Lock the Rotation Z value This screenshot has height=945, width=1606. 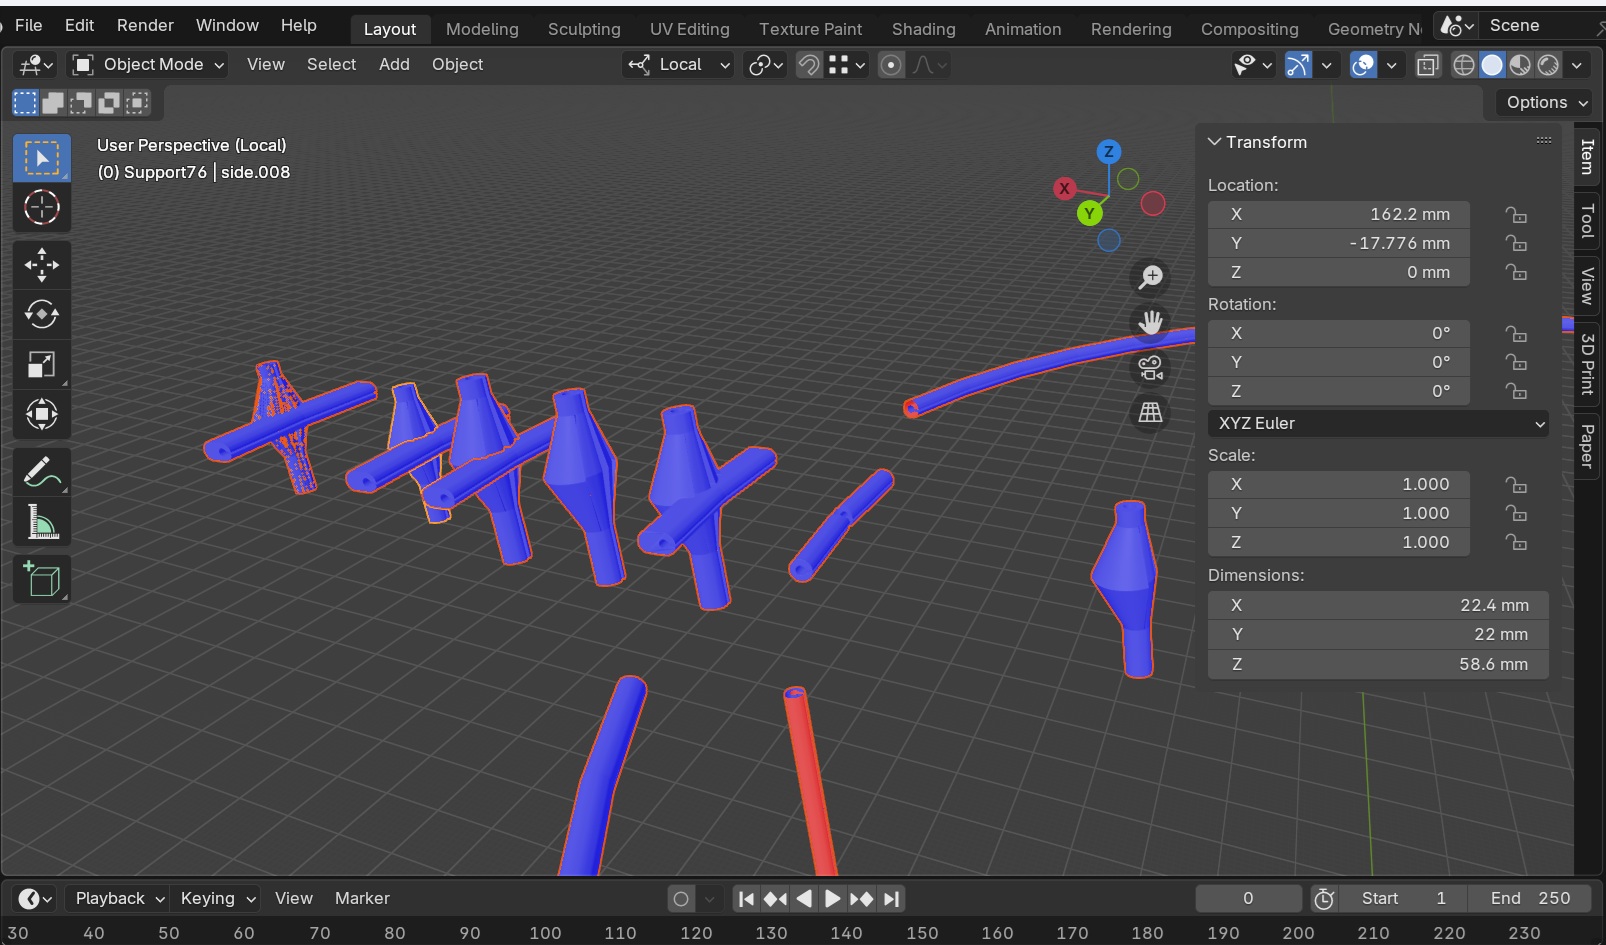pyautogui.click(x=1517, y=391)
